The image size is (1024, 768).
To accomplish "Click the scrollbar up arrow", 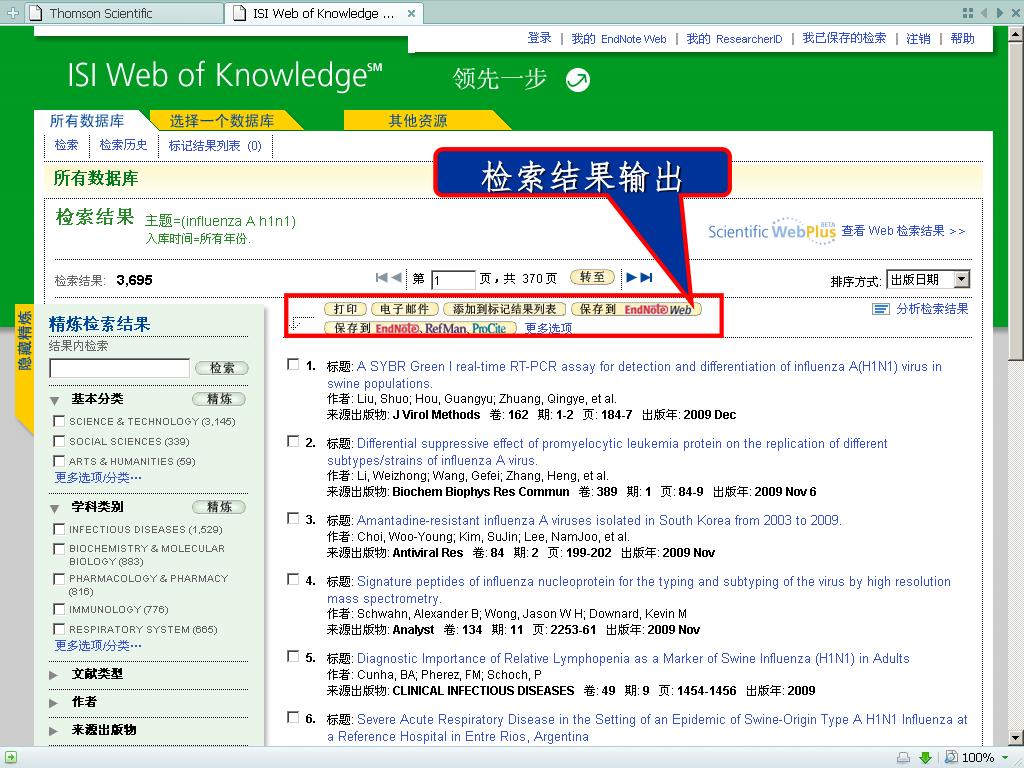I will point(1016,33).
